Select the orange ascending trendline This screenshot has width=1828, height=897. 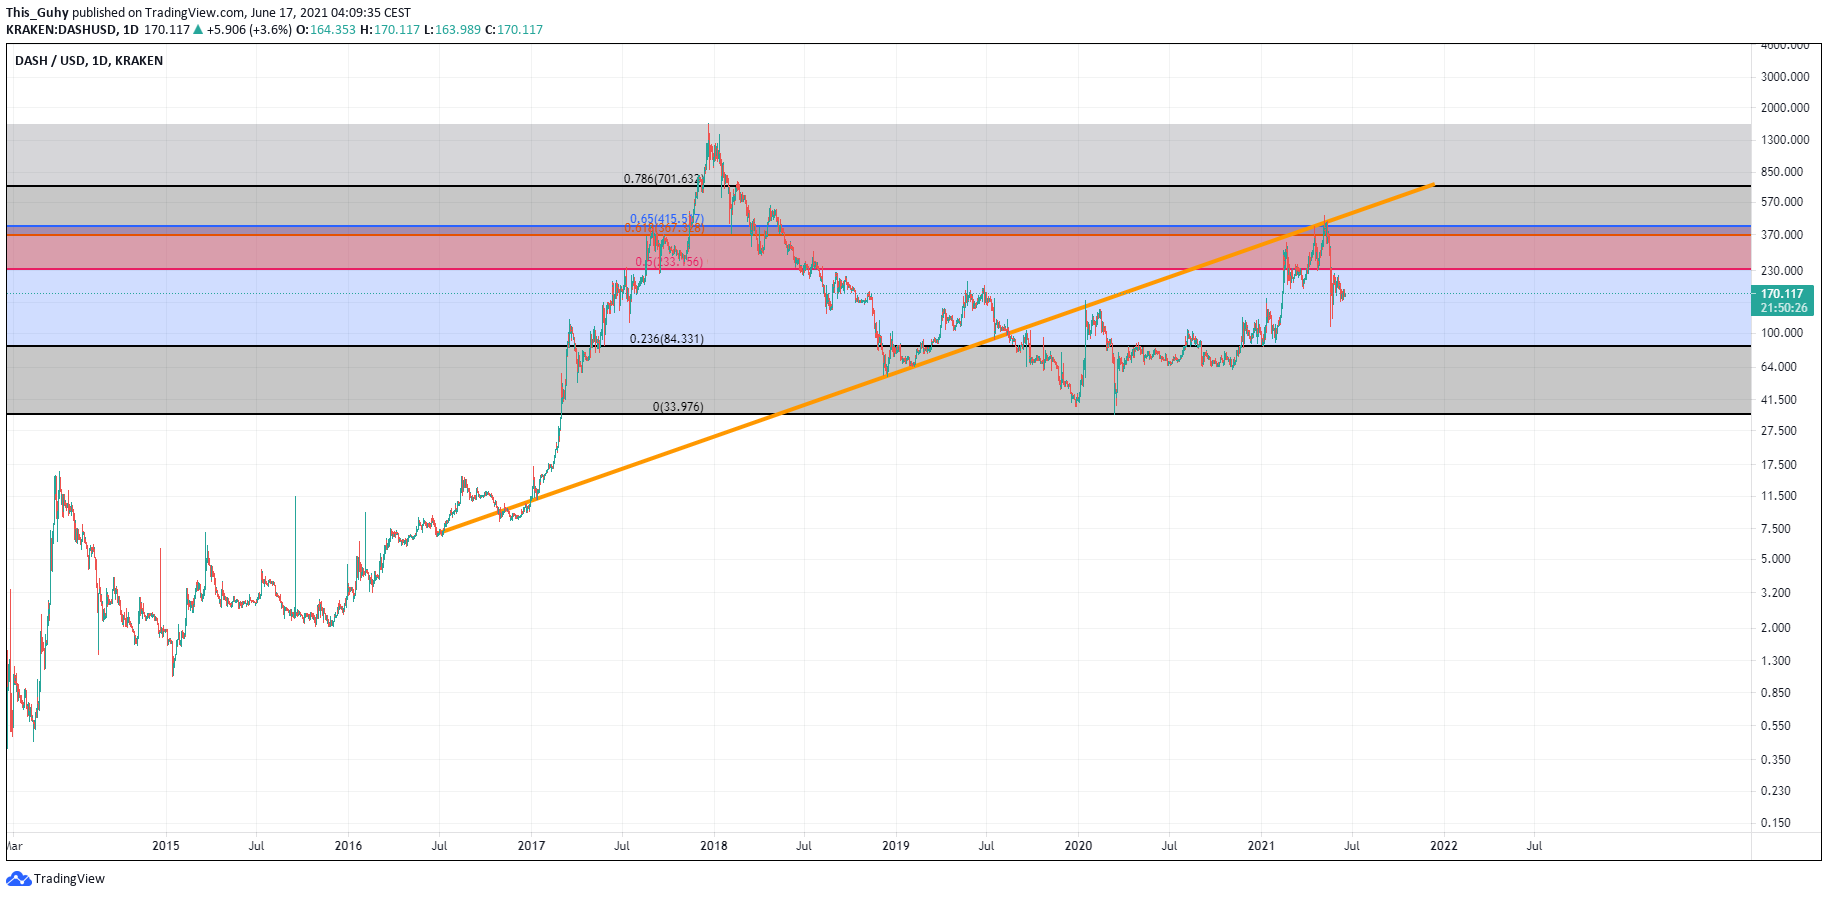[x=937, y=359]
